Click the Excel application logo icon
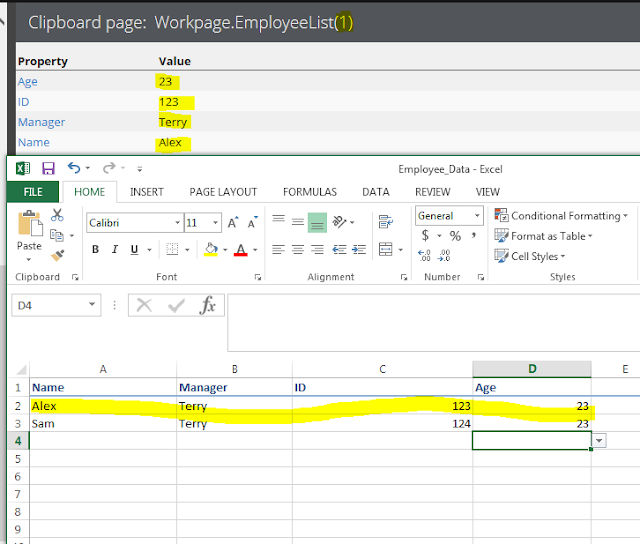The width and height of the screenshot is (640, 544). [23, 168]
